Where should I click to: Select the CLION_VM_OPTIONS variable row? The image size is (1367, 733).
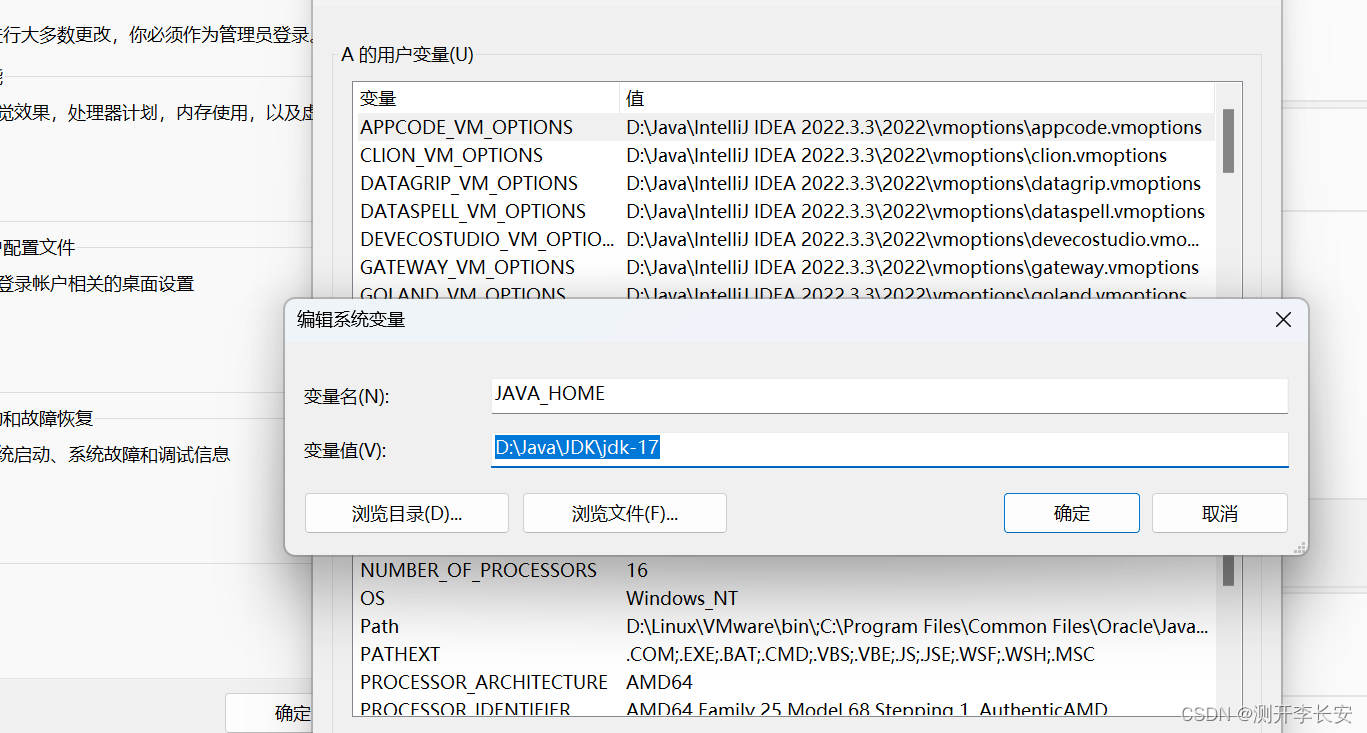(785, 155)
